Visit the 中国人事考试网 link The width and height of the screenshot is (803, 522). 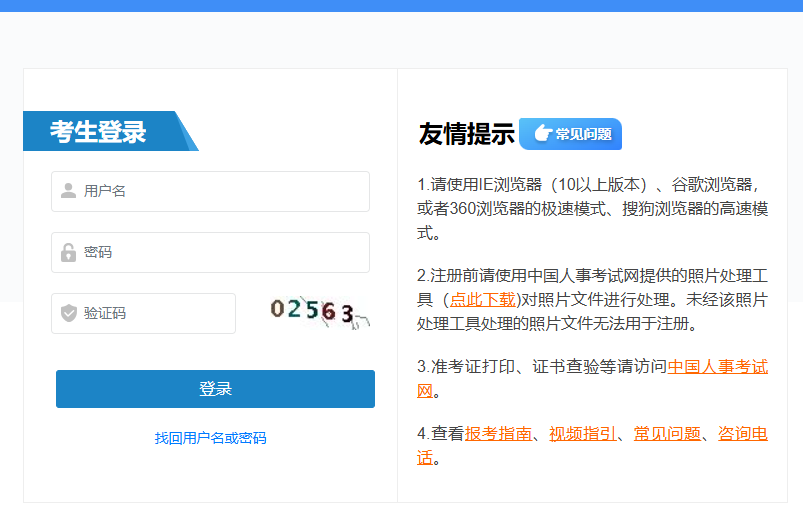coord(717,367)
